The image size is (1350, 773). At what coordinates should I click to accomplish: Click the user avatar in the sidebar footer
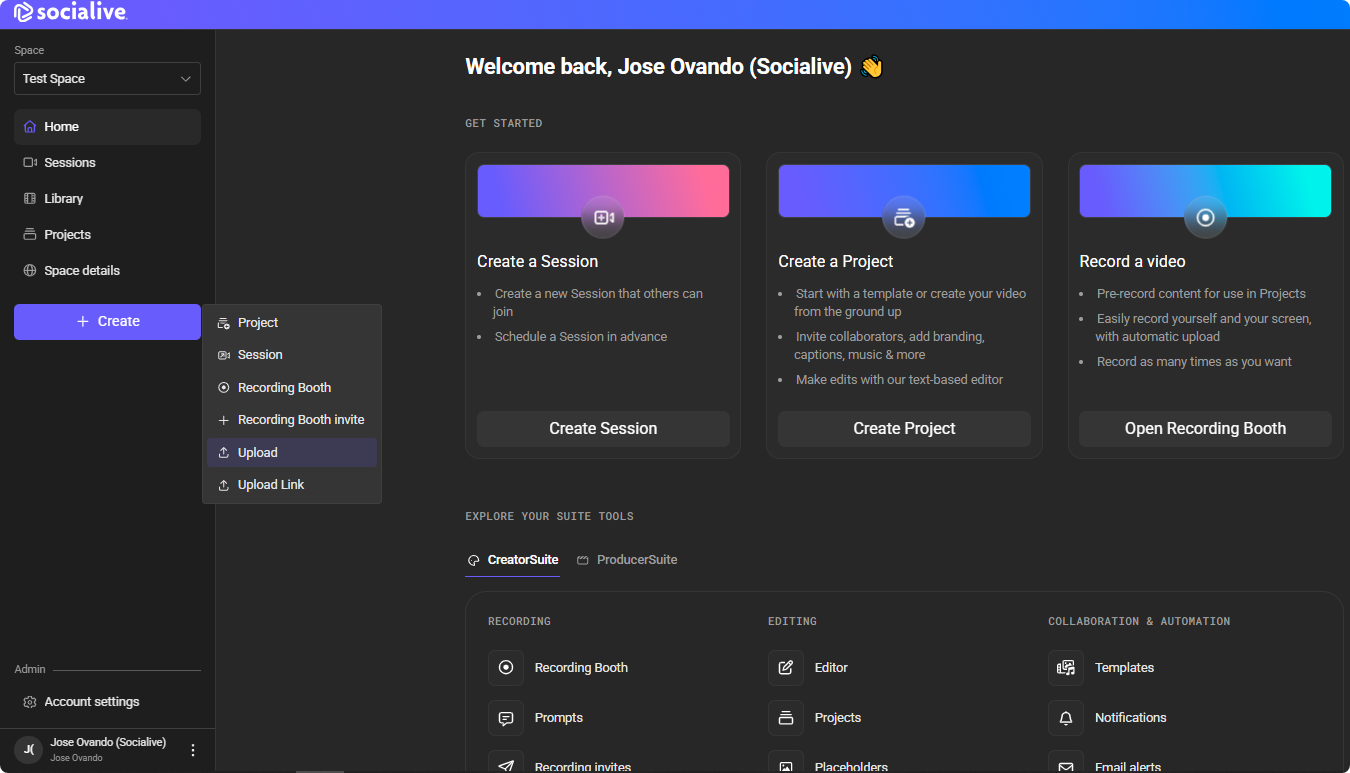pyautogui.click(x=29, y=749)
